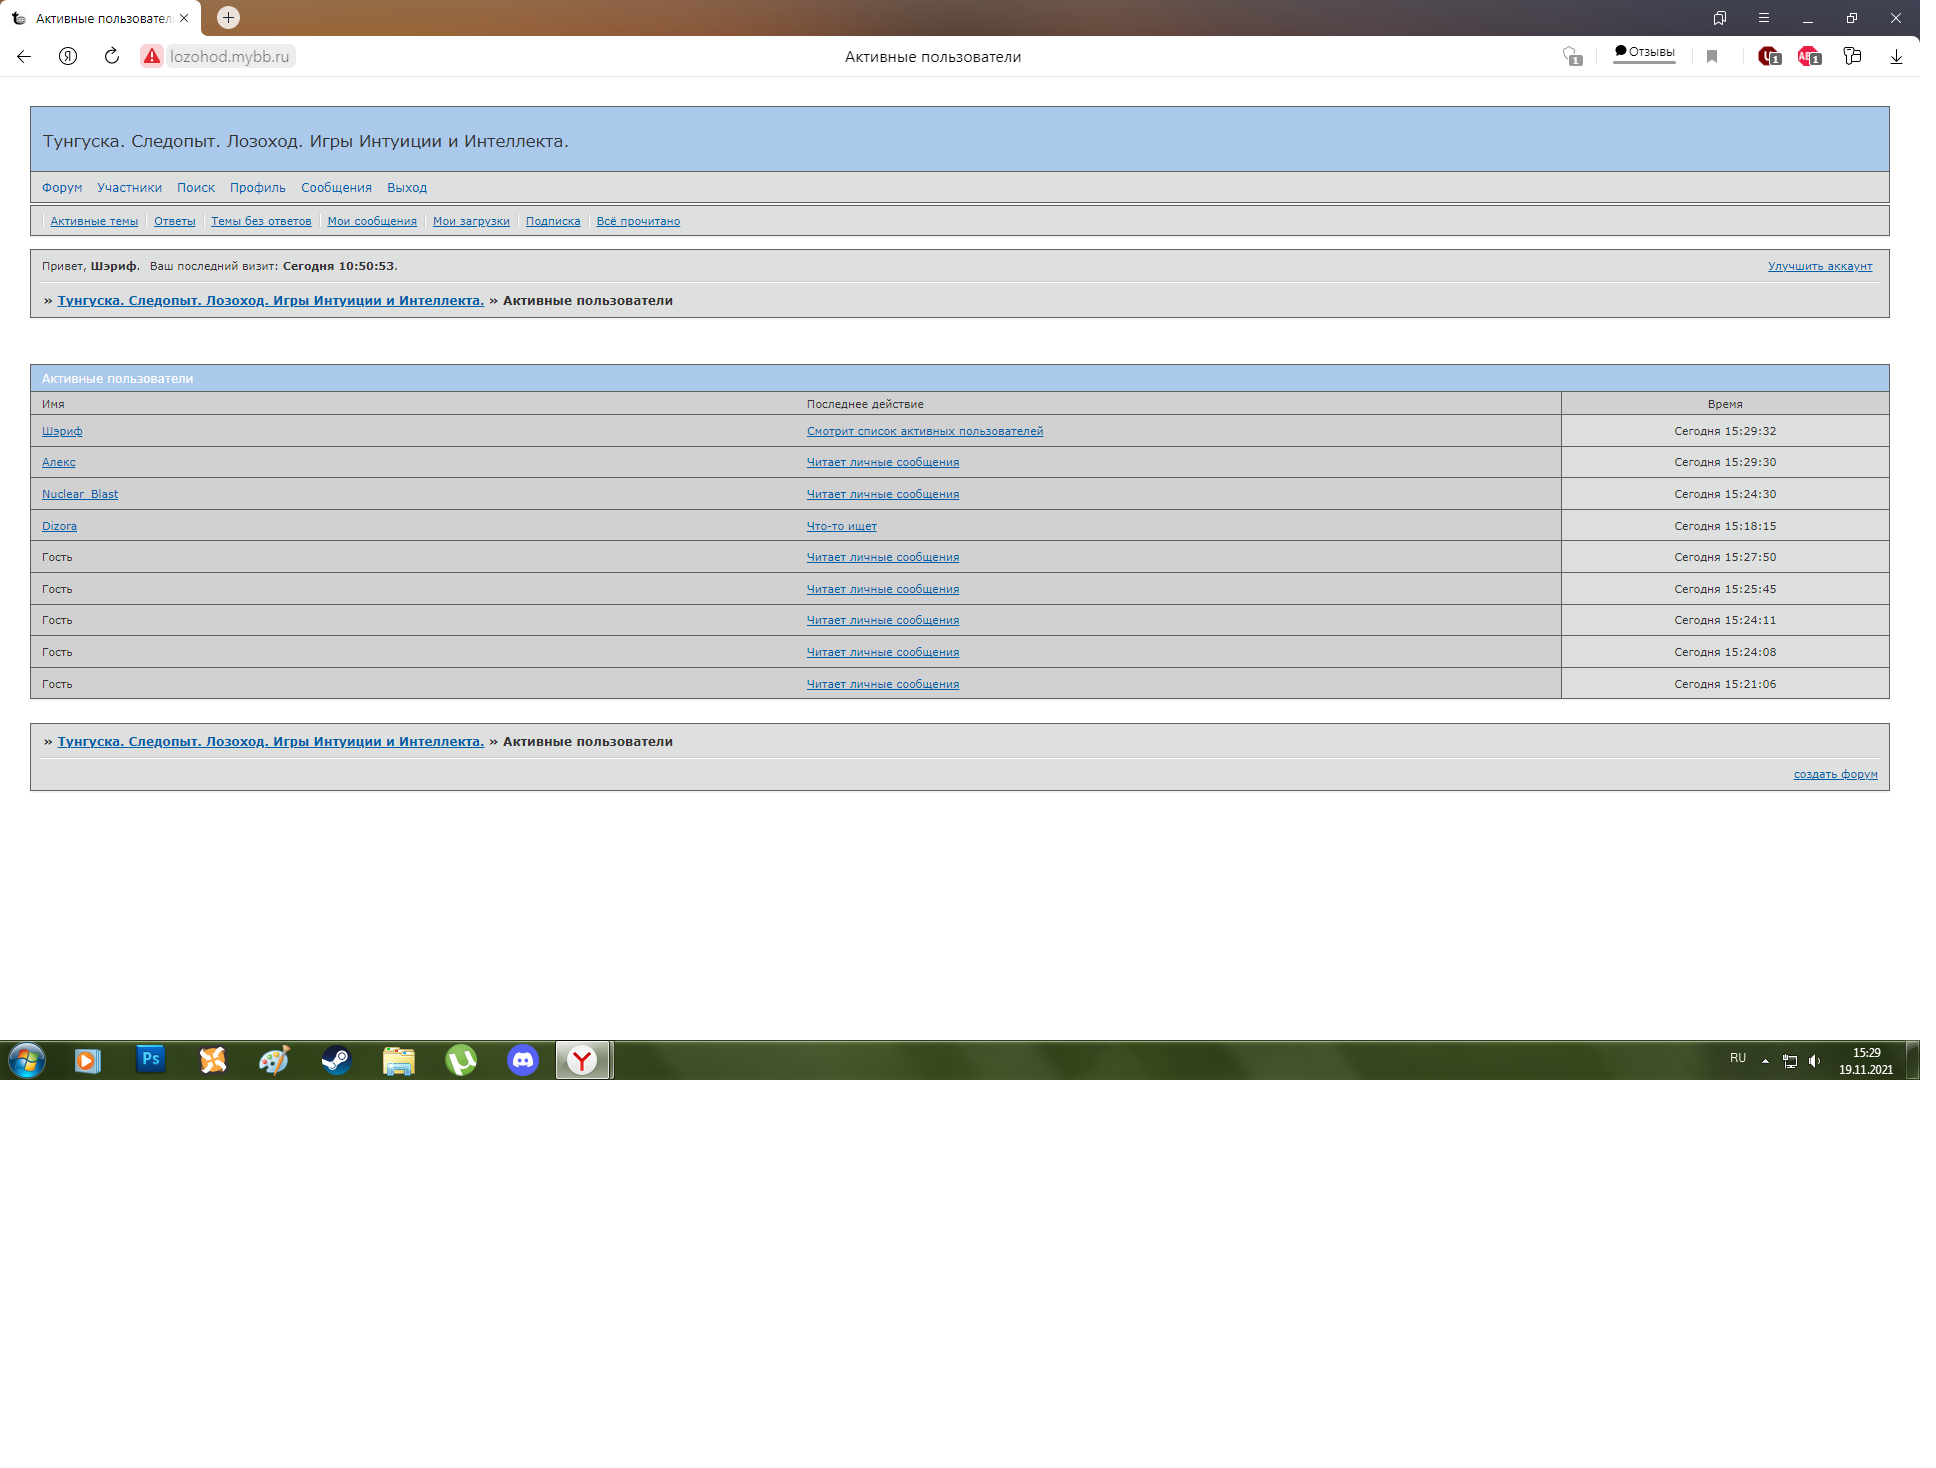This screenshot has width=1936, height=1468.
Task: Click the Улучшить аккаунт link
Action: tap(1819, 266)
